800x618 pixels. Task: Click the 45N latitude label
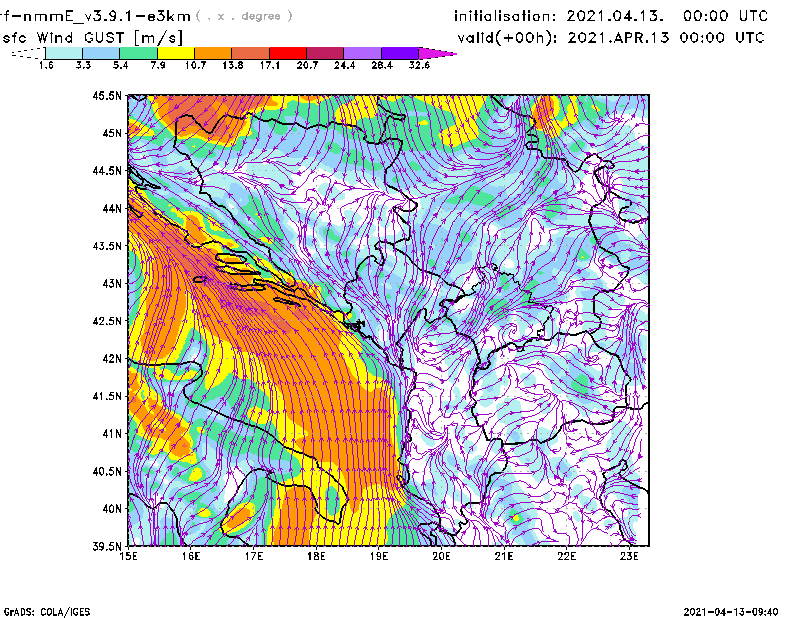pyautogui.click(x=112, y=133)
